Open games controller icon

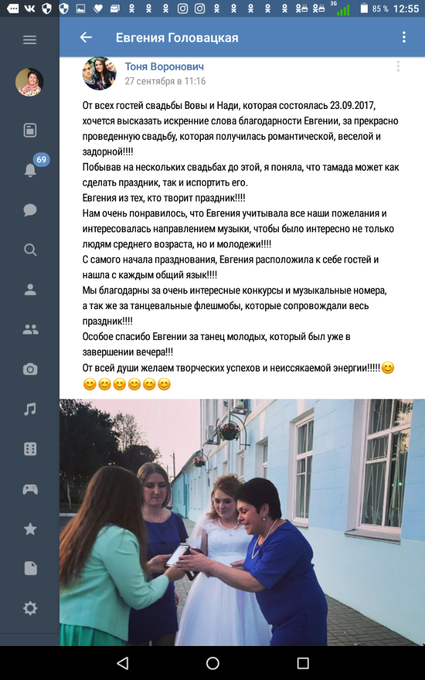30,489
